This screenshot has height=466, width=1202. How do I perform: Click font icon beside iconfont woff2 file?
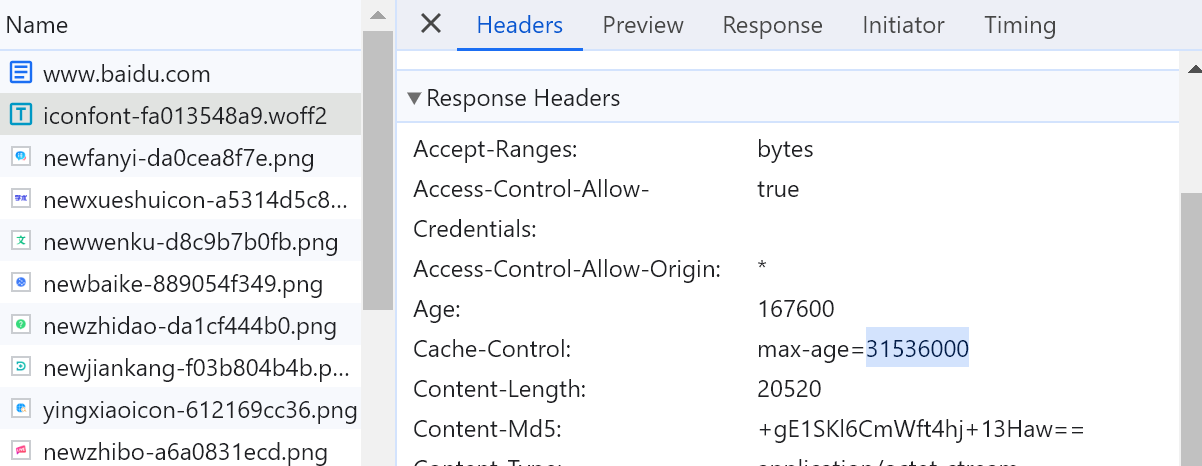tap(20, 115)
